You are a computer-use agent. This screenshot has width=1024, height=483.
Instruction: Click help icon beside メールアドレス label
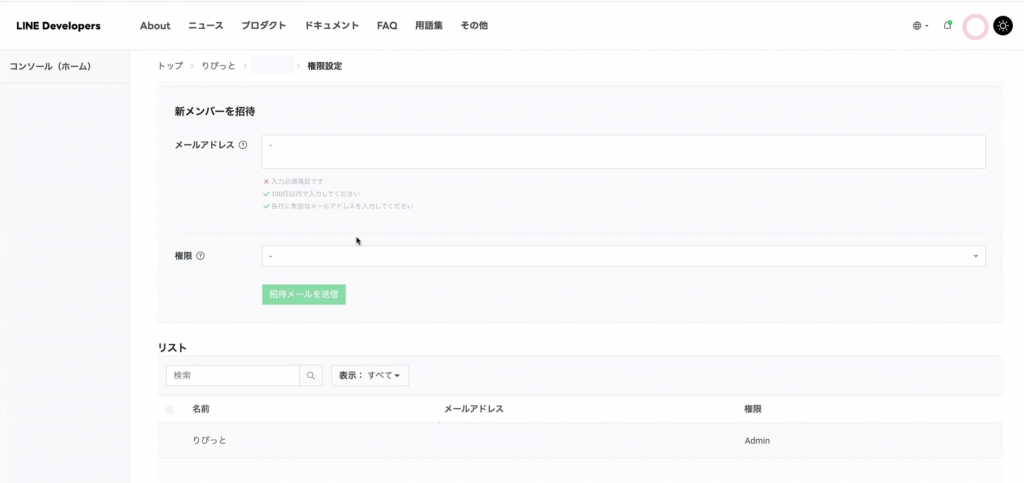coord(243,145)
